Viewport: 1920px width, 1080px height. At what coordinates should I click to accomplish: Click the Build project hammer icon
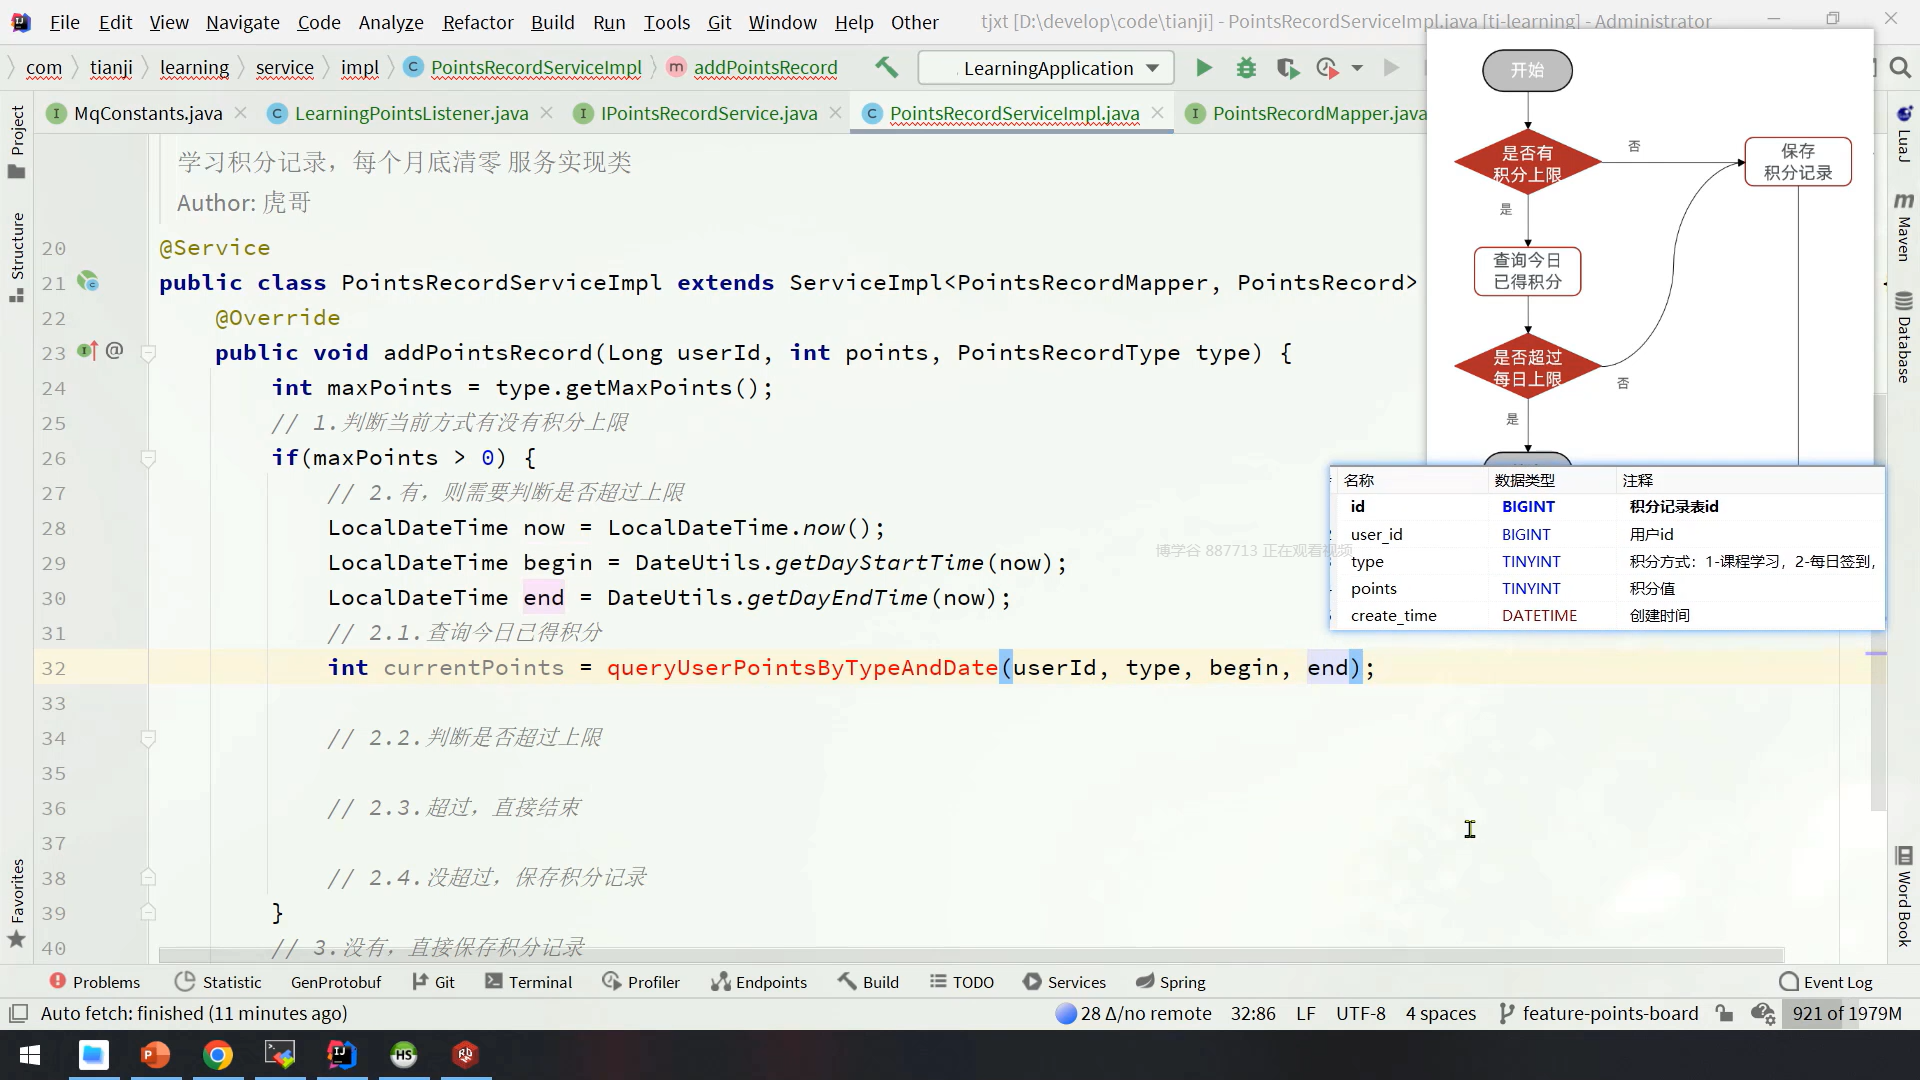coord(886,67)
